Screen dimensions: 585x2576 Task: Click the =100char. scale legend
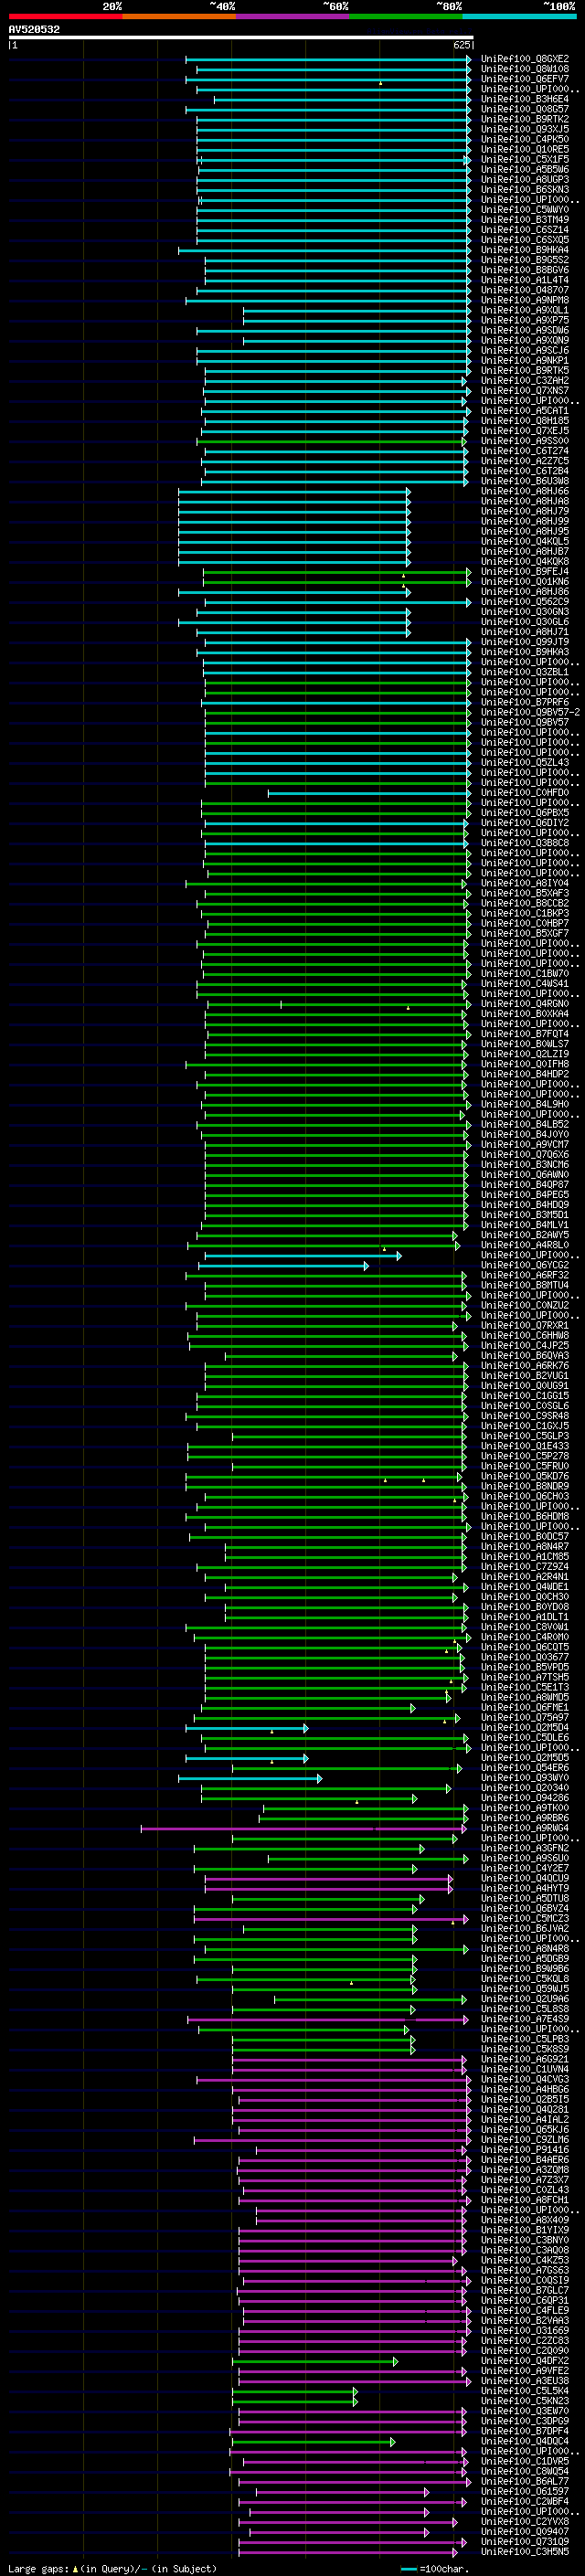[x=434, y=2568]
